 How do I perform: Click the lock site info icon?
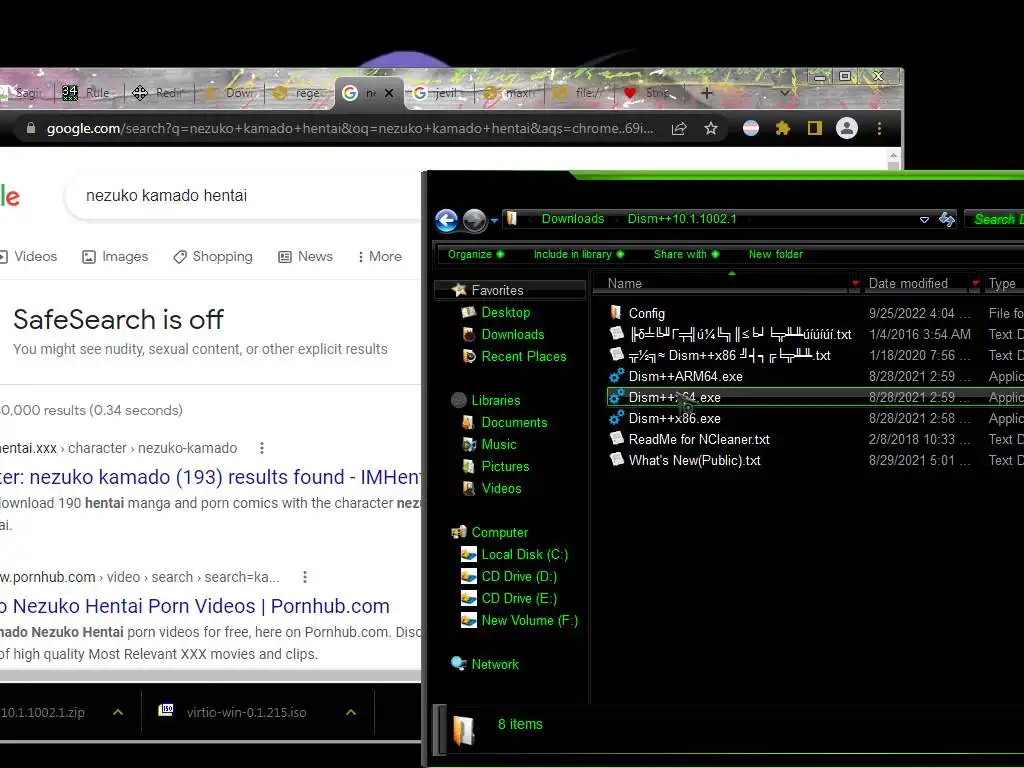click(x=31, y=128)
